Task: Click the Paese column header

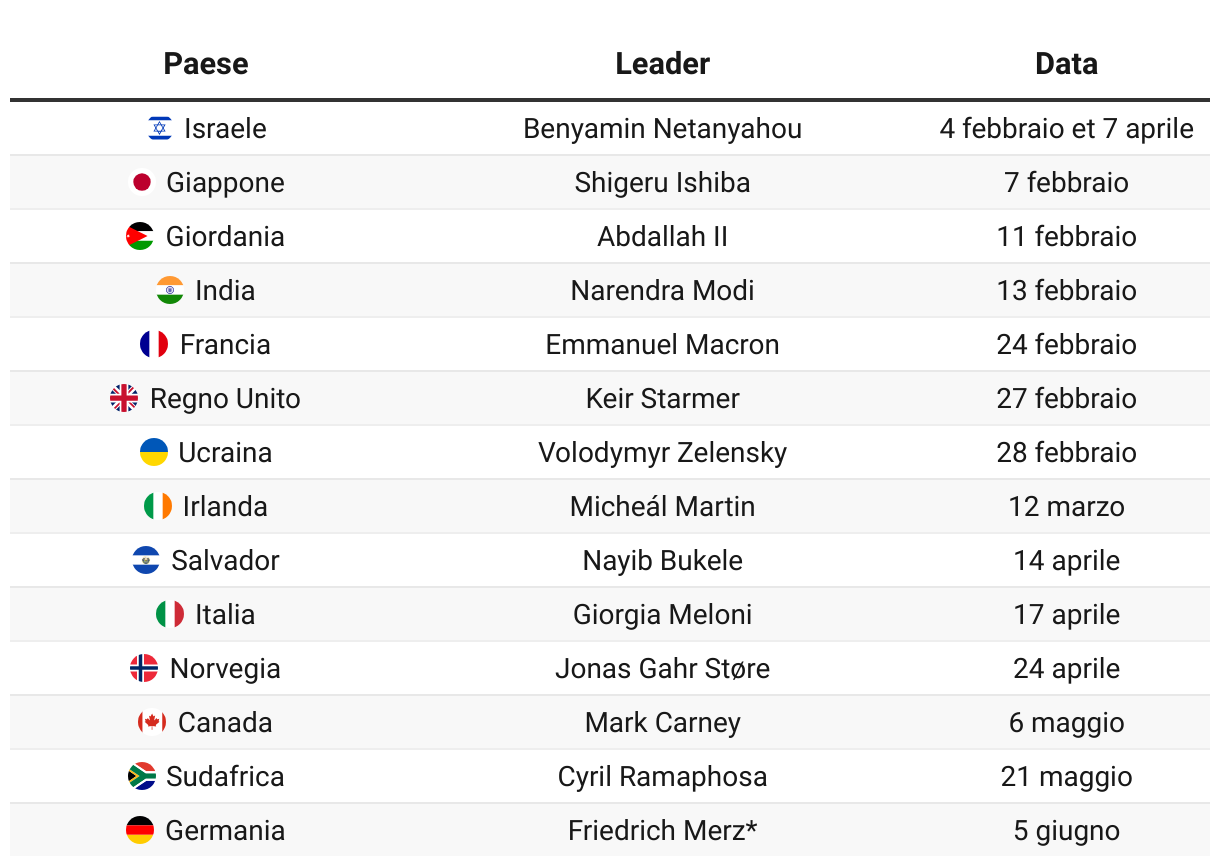Action: coord(206,64)
